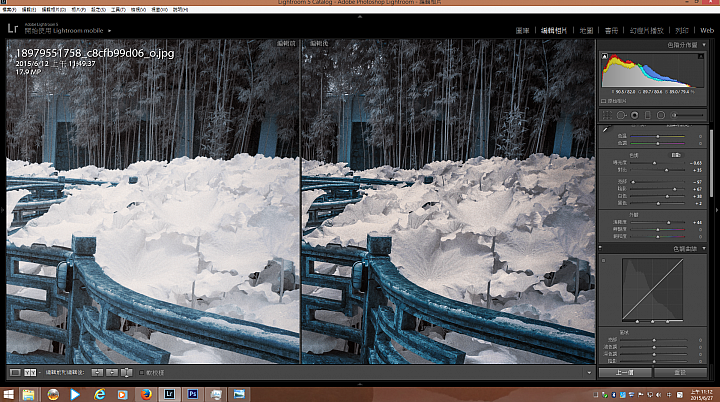Image resolution: width=720 pixels, height=402 pixels.
Task: Toggle shadow clipping indicator in histogram
Action: click(605, 56)
